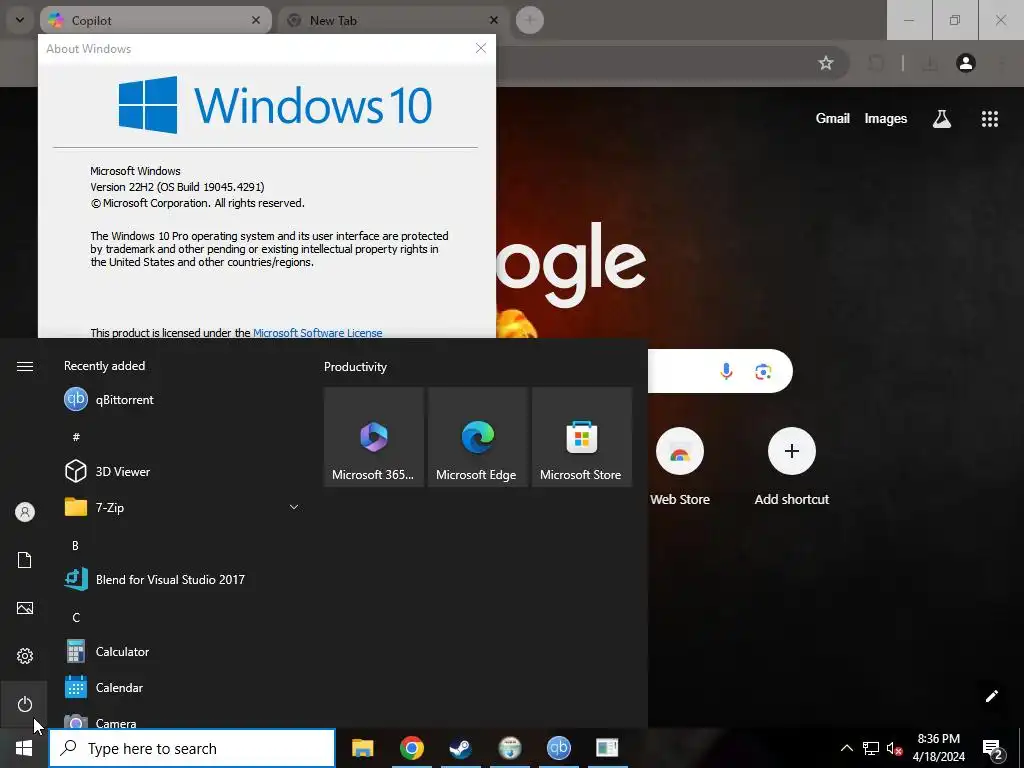Open File Explorer from the taskbar
Screen dimensions: 1024x768
click(x=362, y=748)
